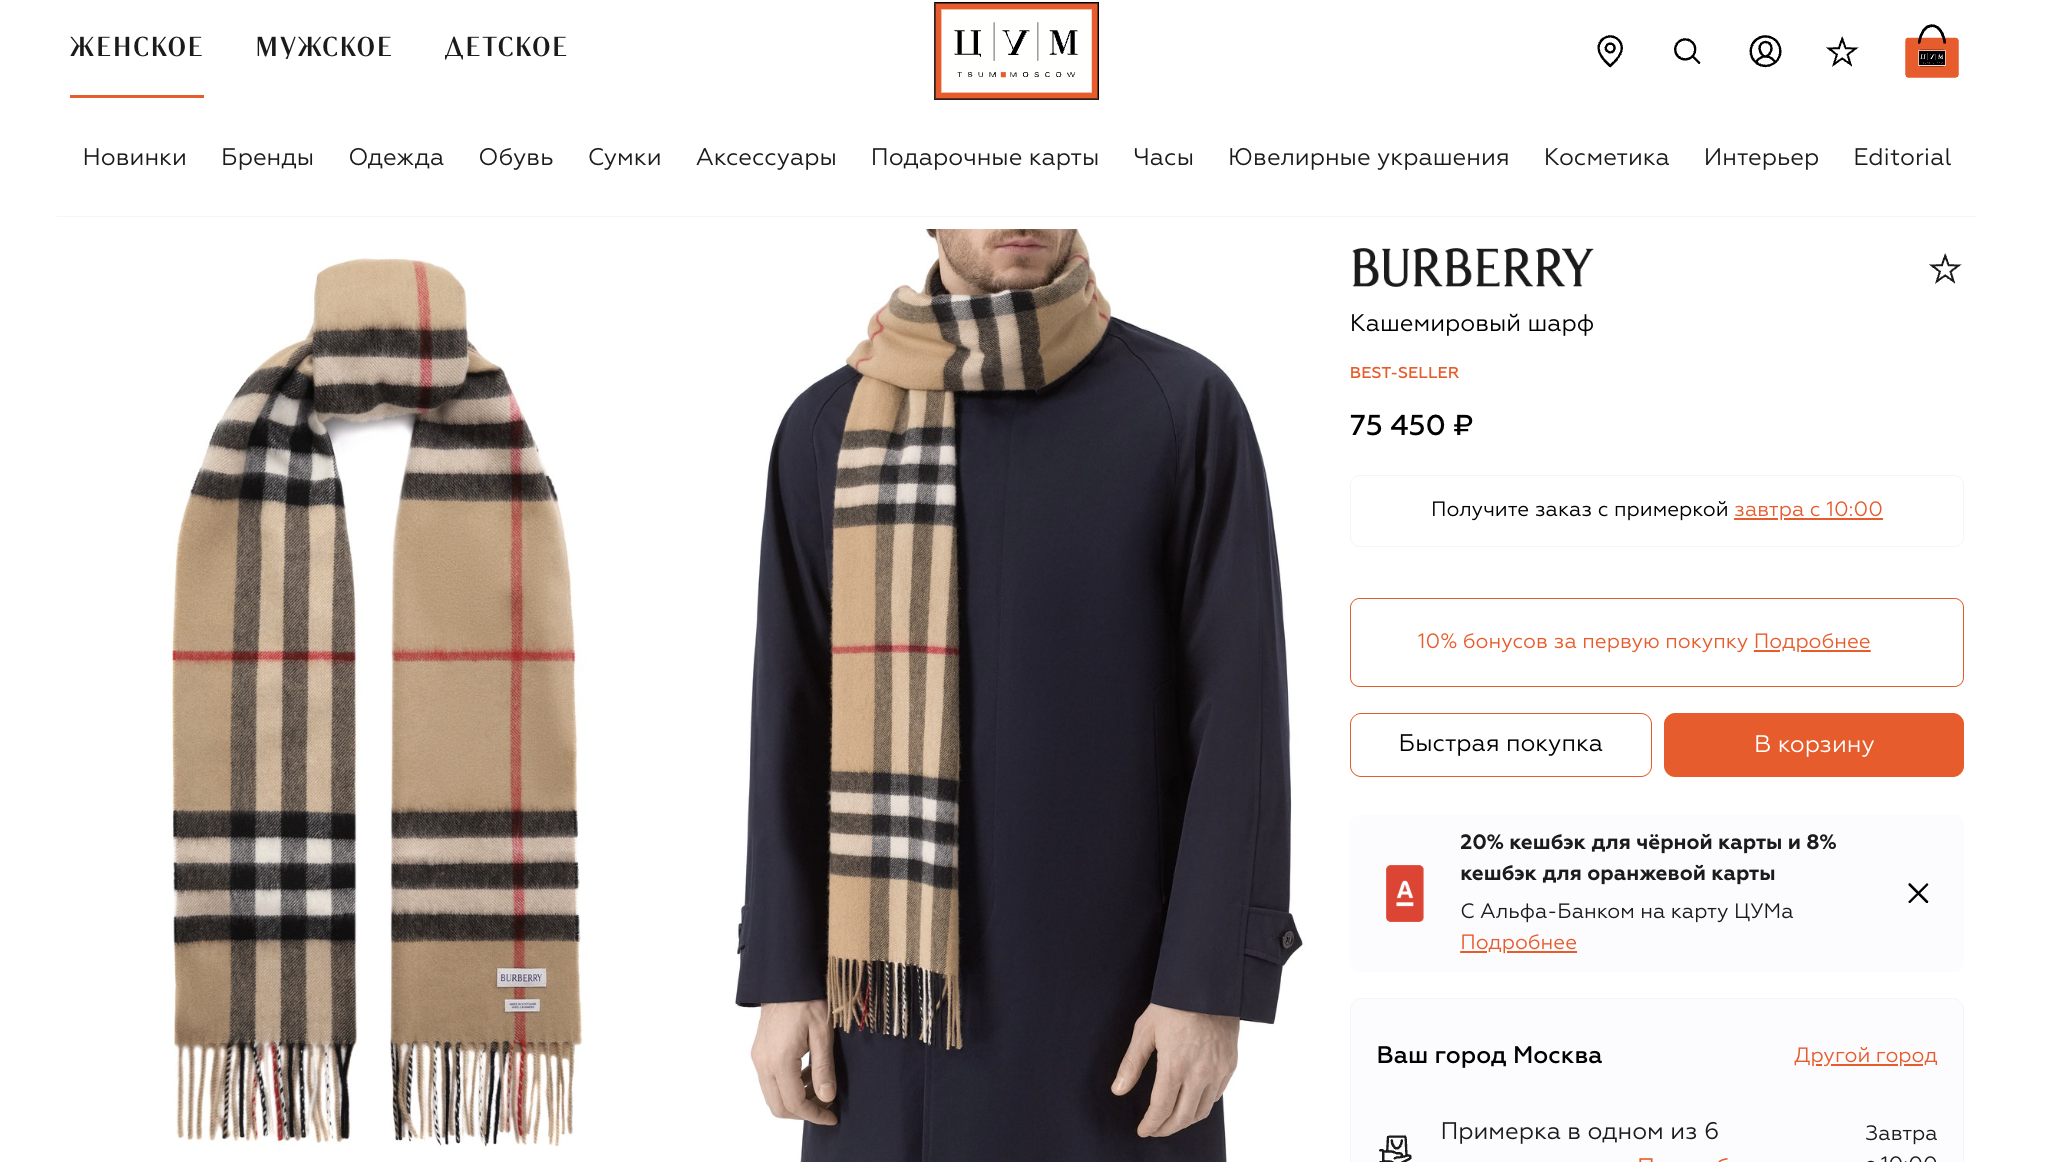Screen dimensions: 2056x1162
Task: Open the store location pin icon
Action: click(x=1609, y=51)
